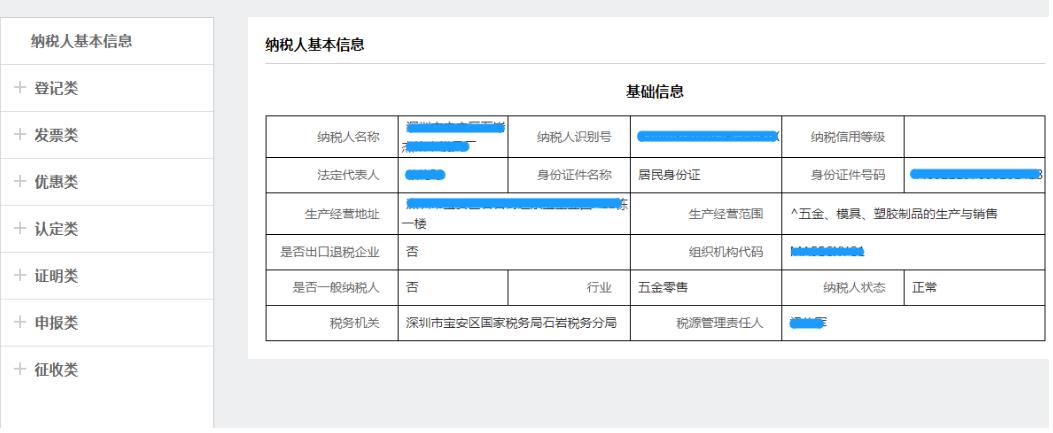Open the 征收类 menu category label
The width and height of the screenshot is (1053, 433).
click(56, 370)
